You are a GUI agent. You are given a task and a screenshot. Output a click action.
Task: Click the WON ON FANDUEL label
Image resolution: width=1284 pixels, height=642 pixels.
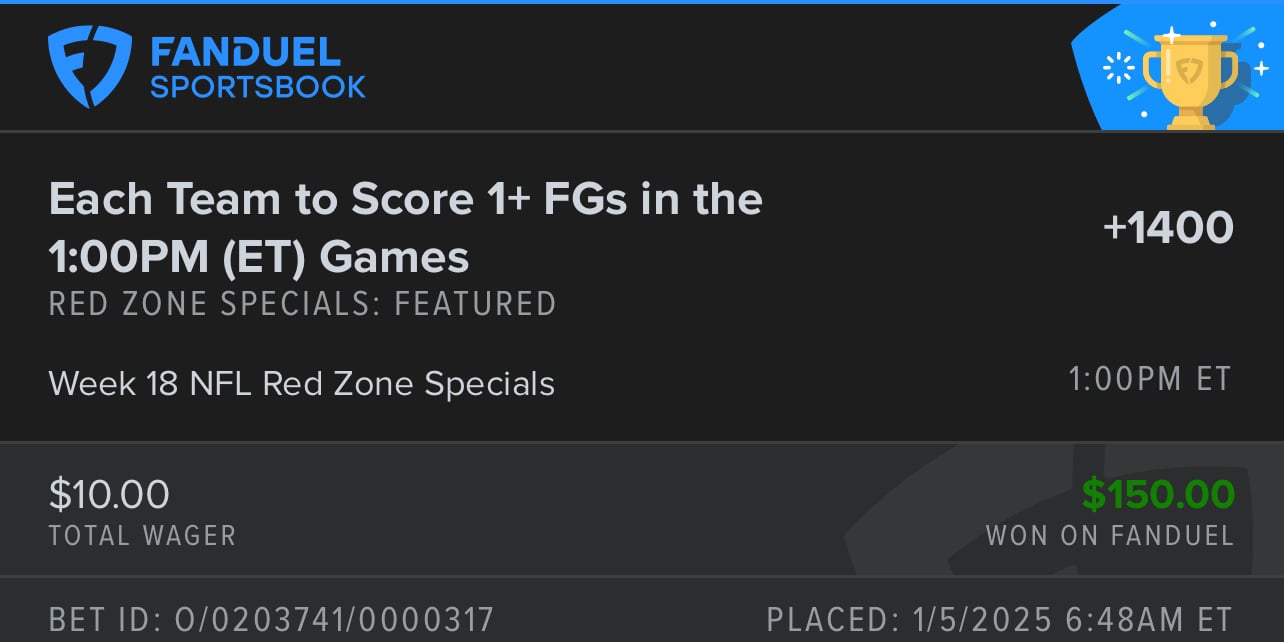click(1110, 535)
